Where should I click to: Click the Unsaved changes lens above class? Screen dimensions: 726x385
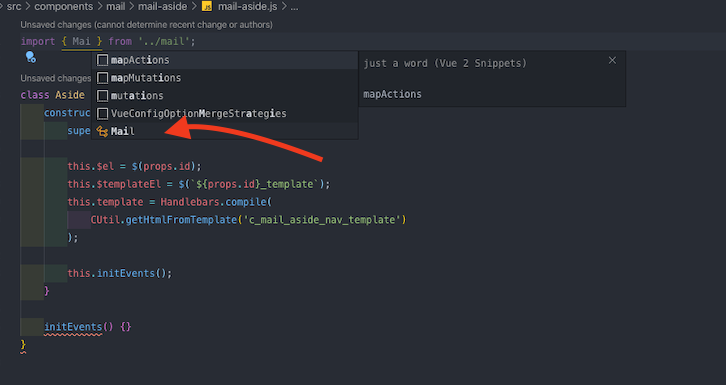point(56,78)
